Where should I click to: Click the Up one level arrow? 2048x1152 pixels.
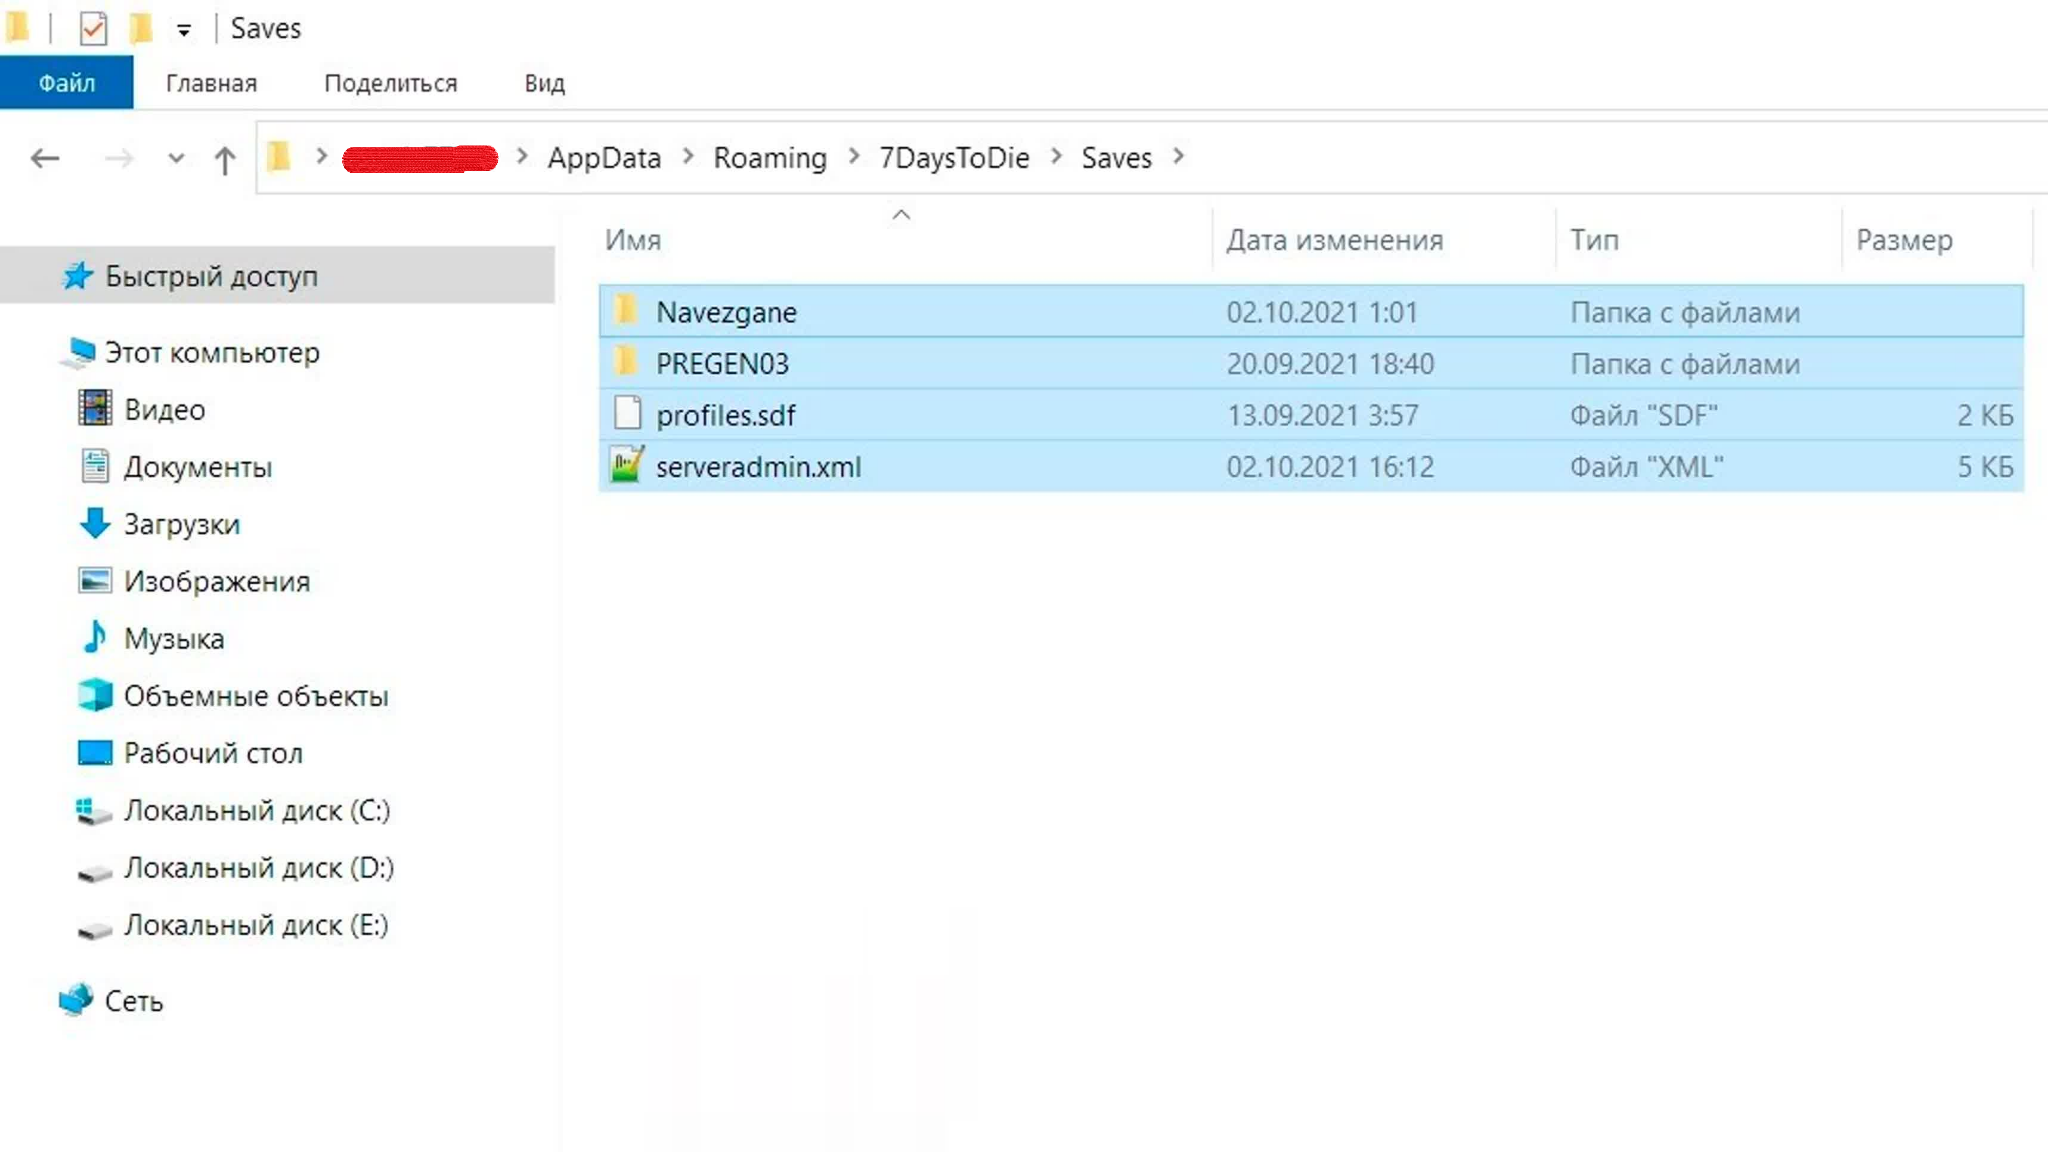(x=225, y=159)
